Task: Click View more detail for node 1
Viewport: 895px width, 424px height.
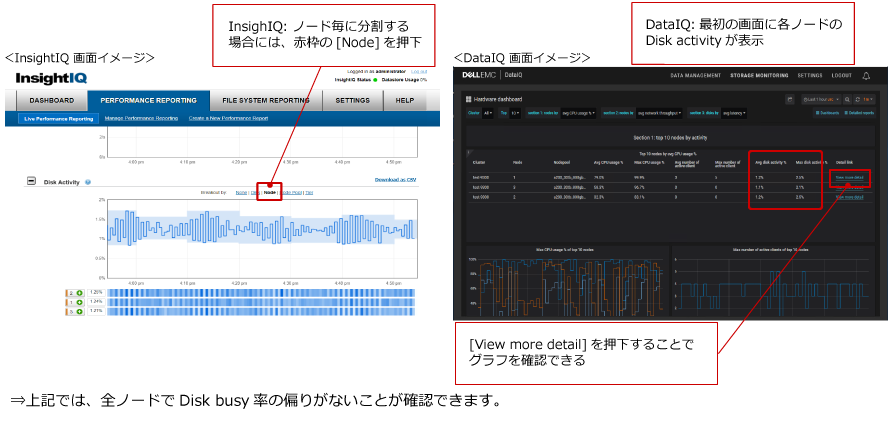Action: 849,177
